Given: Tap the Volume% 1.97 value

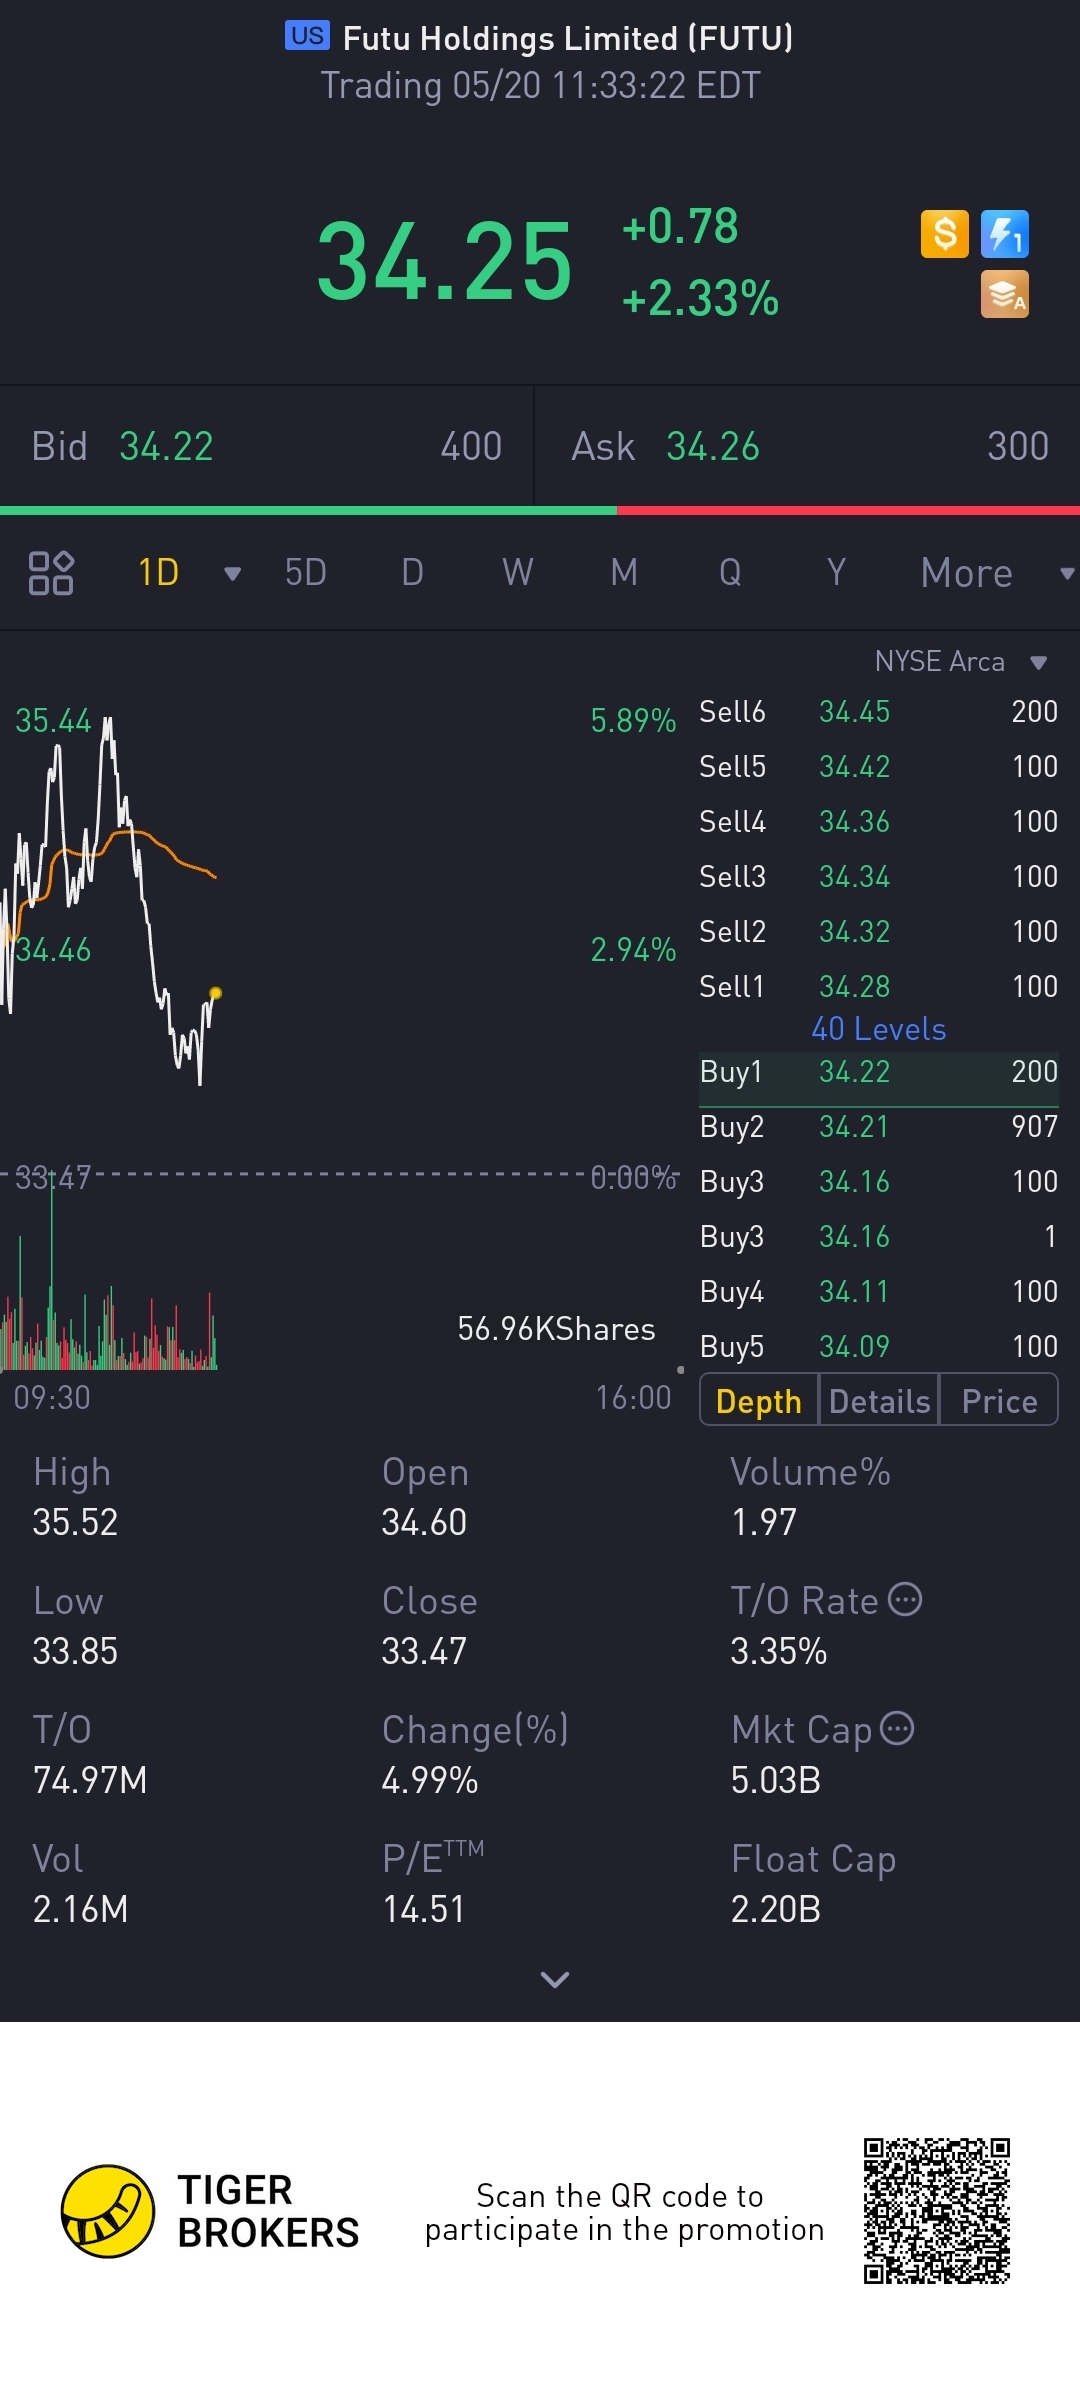Looking at the screenshot, I should point(764,1521).
